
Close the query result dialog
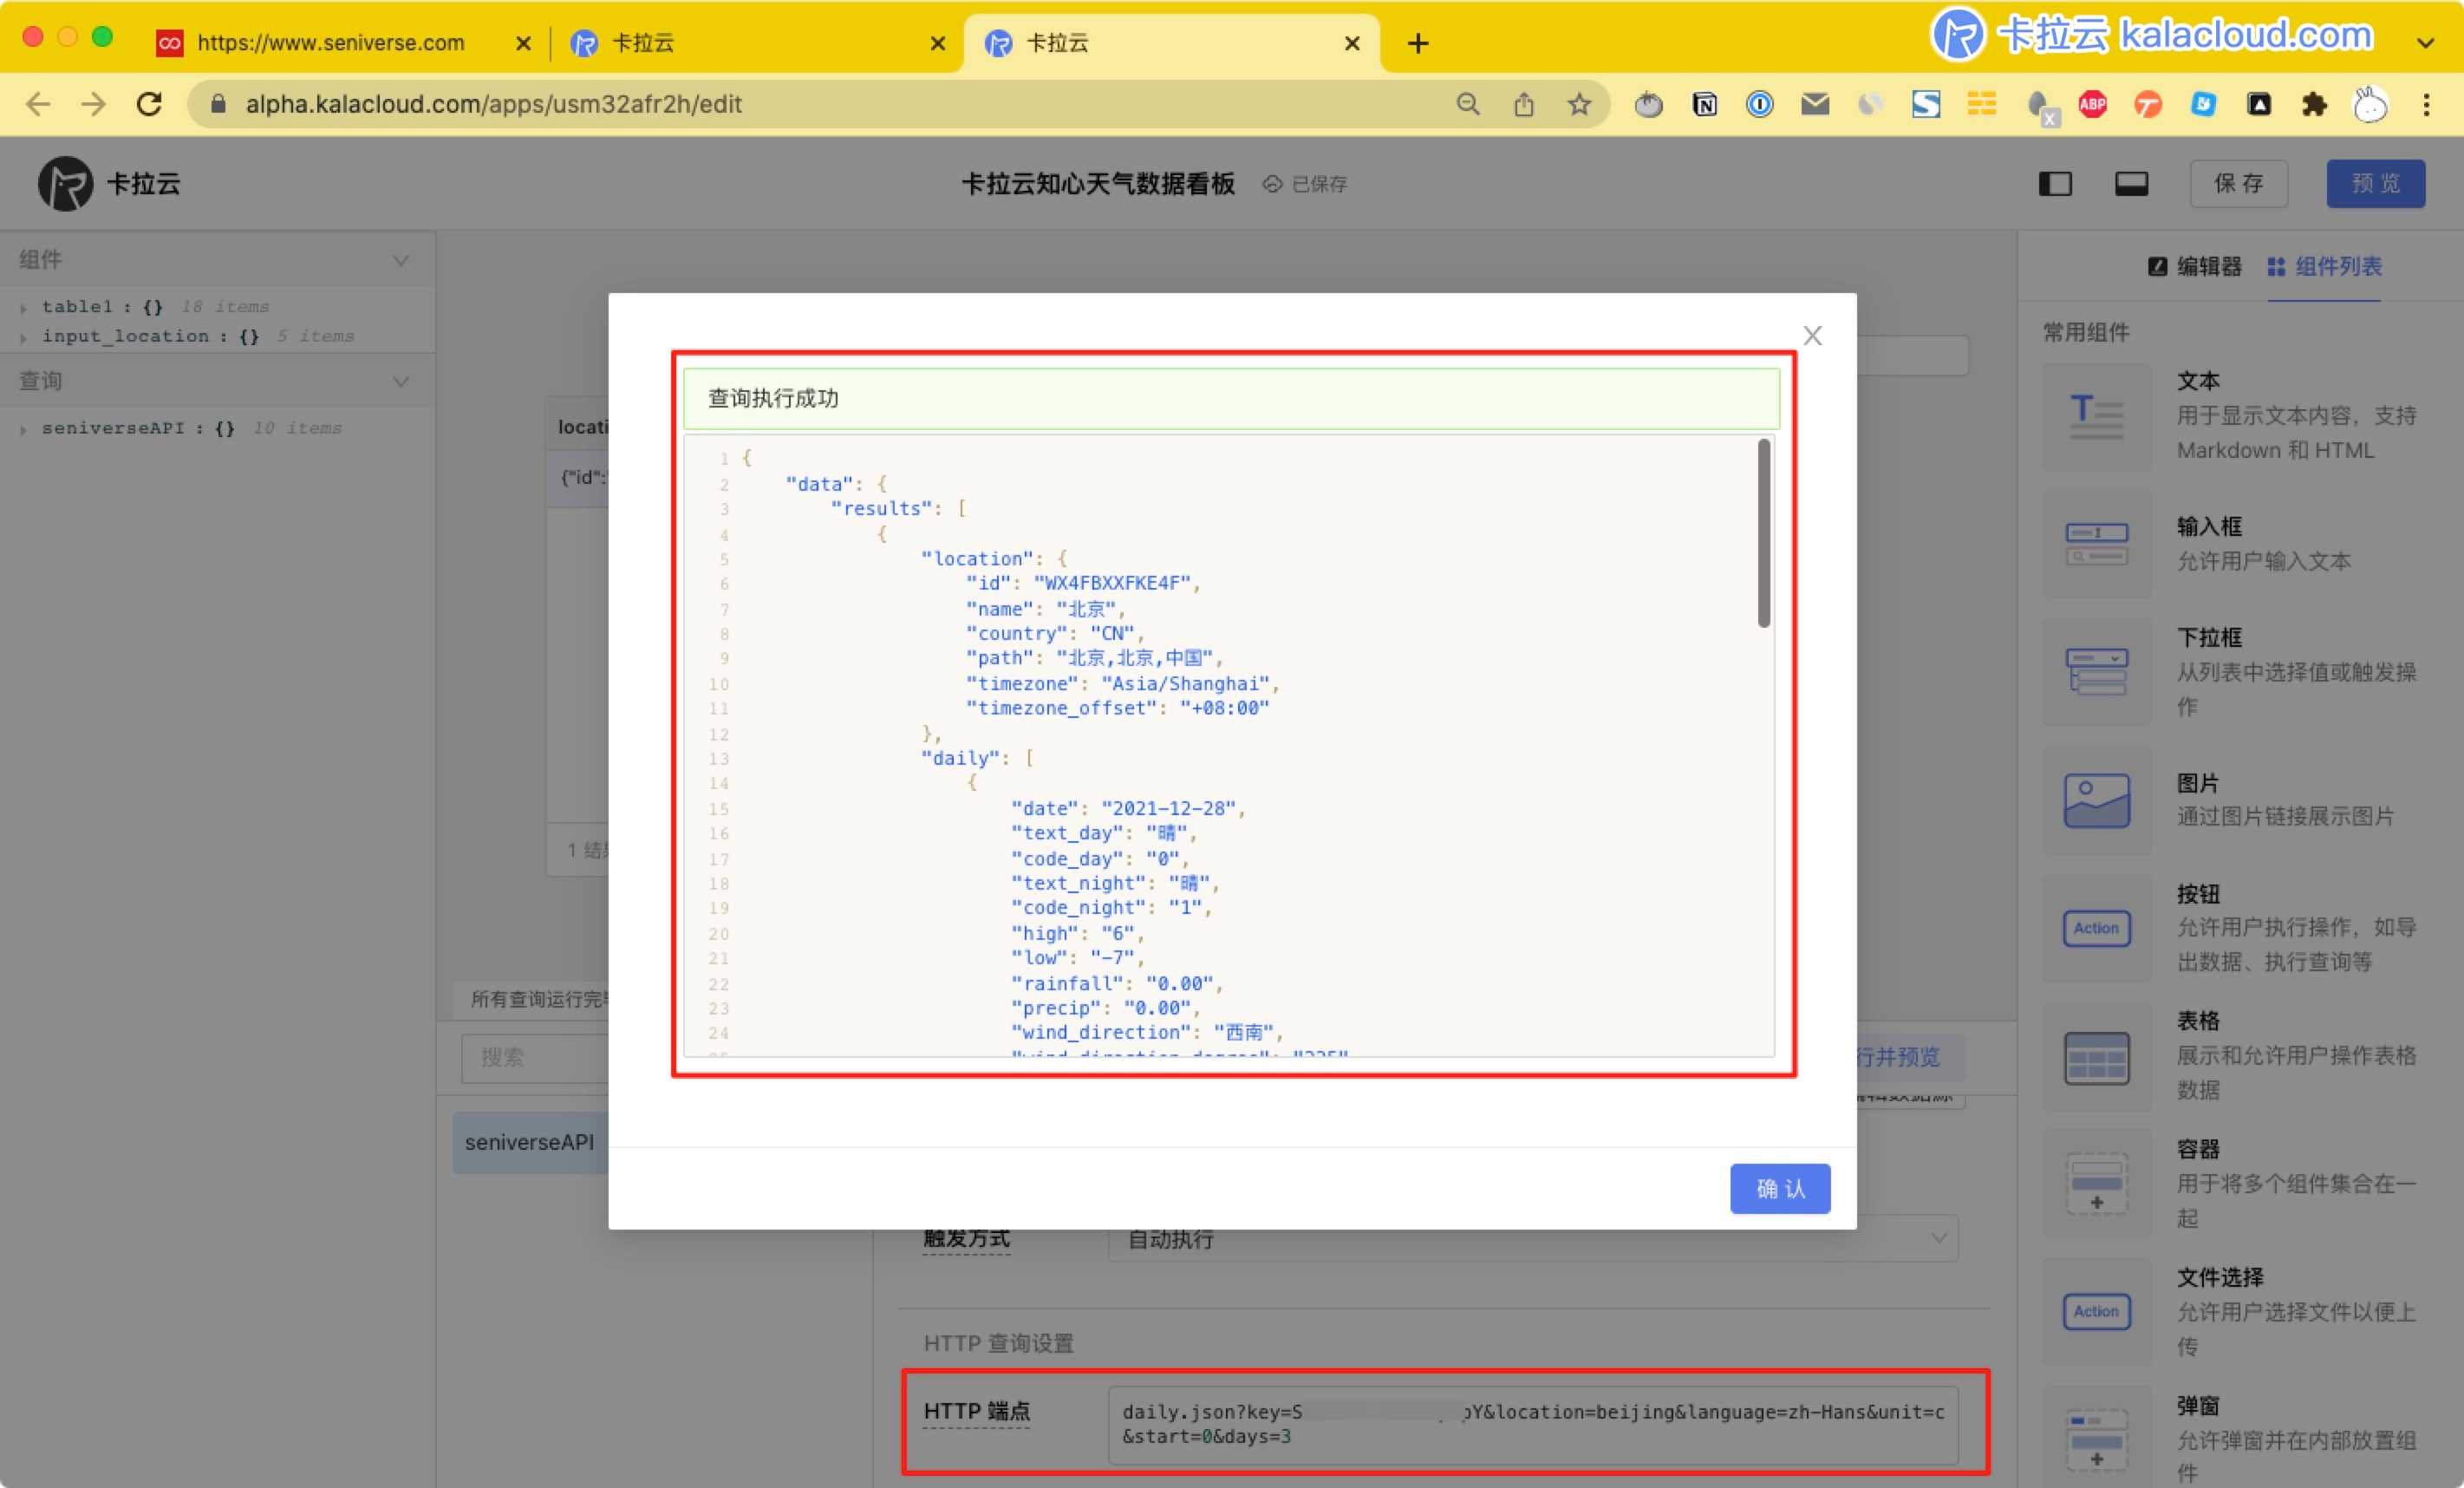(x=1813, y=335)
